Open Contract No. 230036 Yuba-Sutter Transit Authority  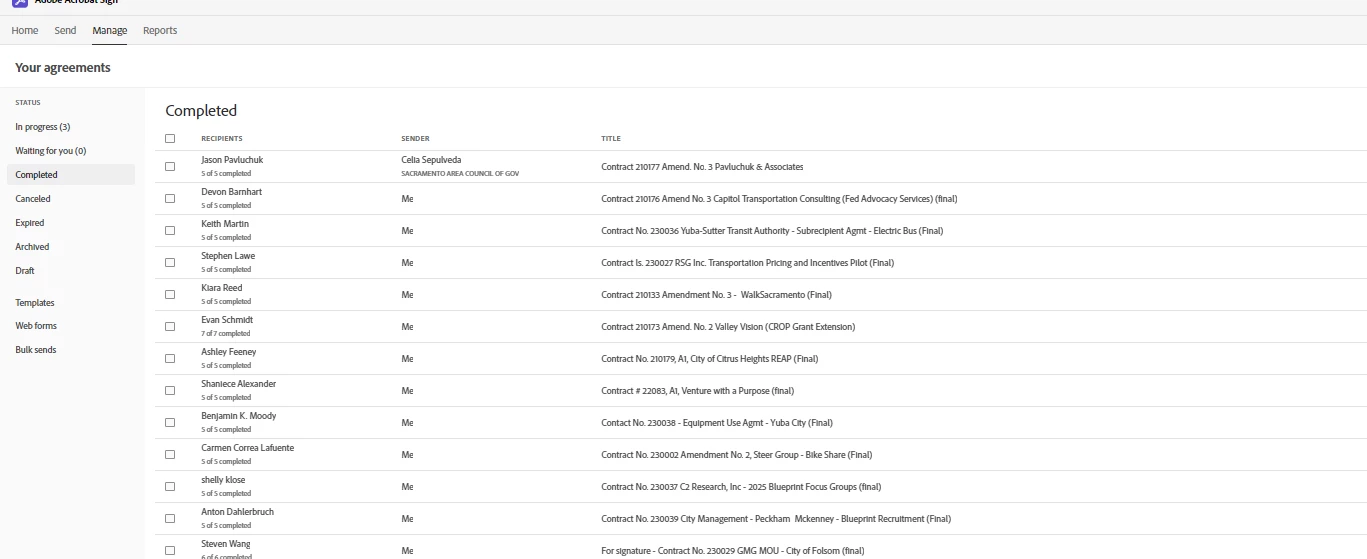(772, 231)
